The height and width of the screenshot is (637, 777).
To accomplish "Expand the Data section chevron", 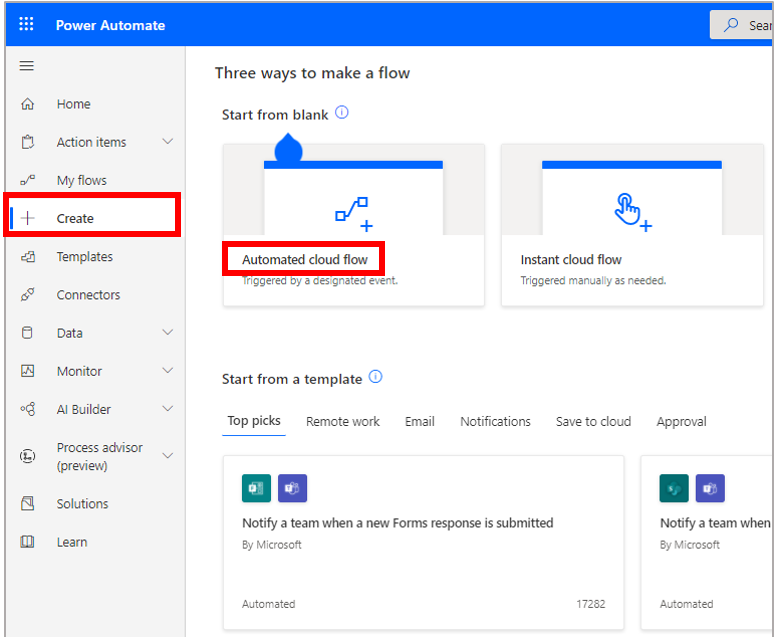I will (x=168, y=332).
